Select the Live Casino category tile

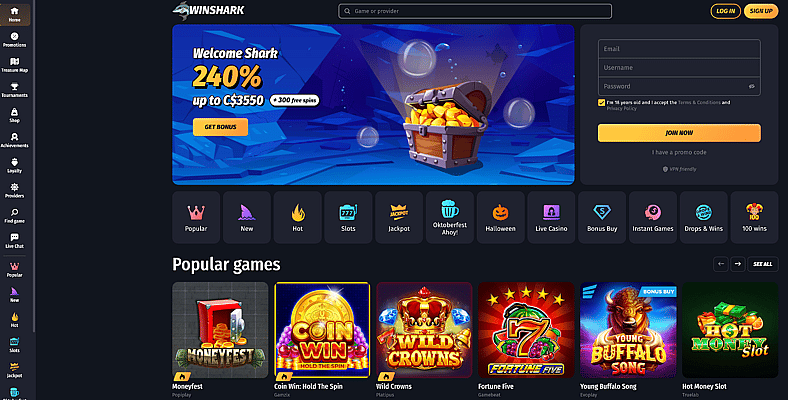[x=551, y=217]
